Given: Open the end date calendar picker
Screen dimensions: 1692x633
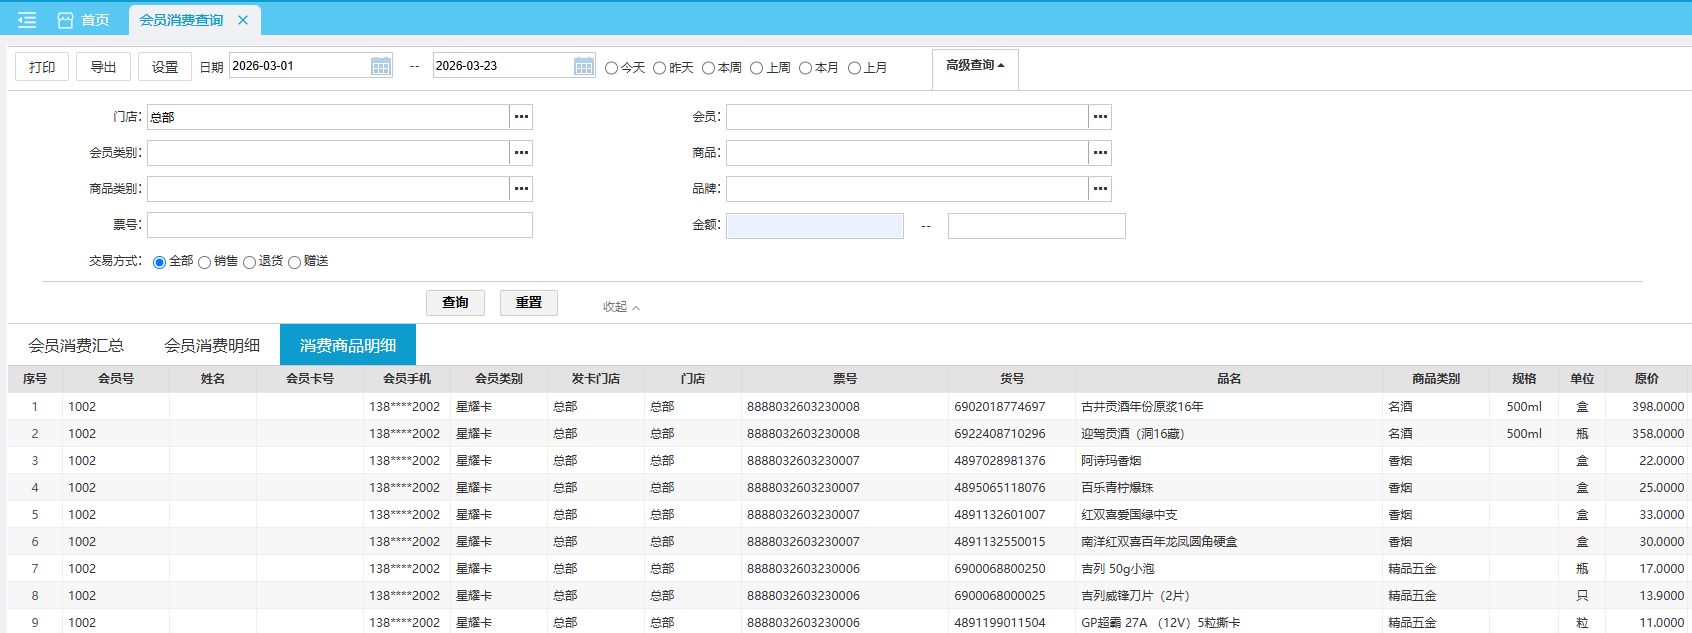Looking at the screenshot, I should [584, 66].
